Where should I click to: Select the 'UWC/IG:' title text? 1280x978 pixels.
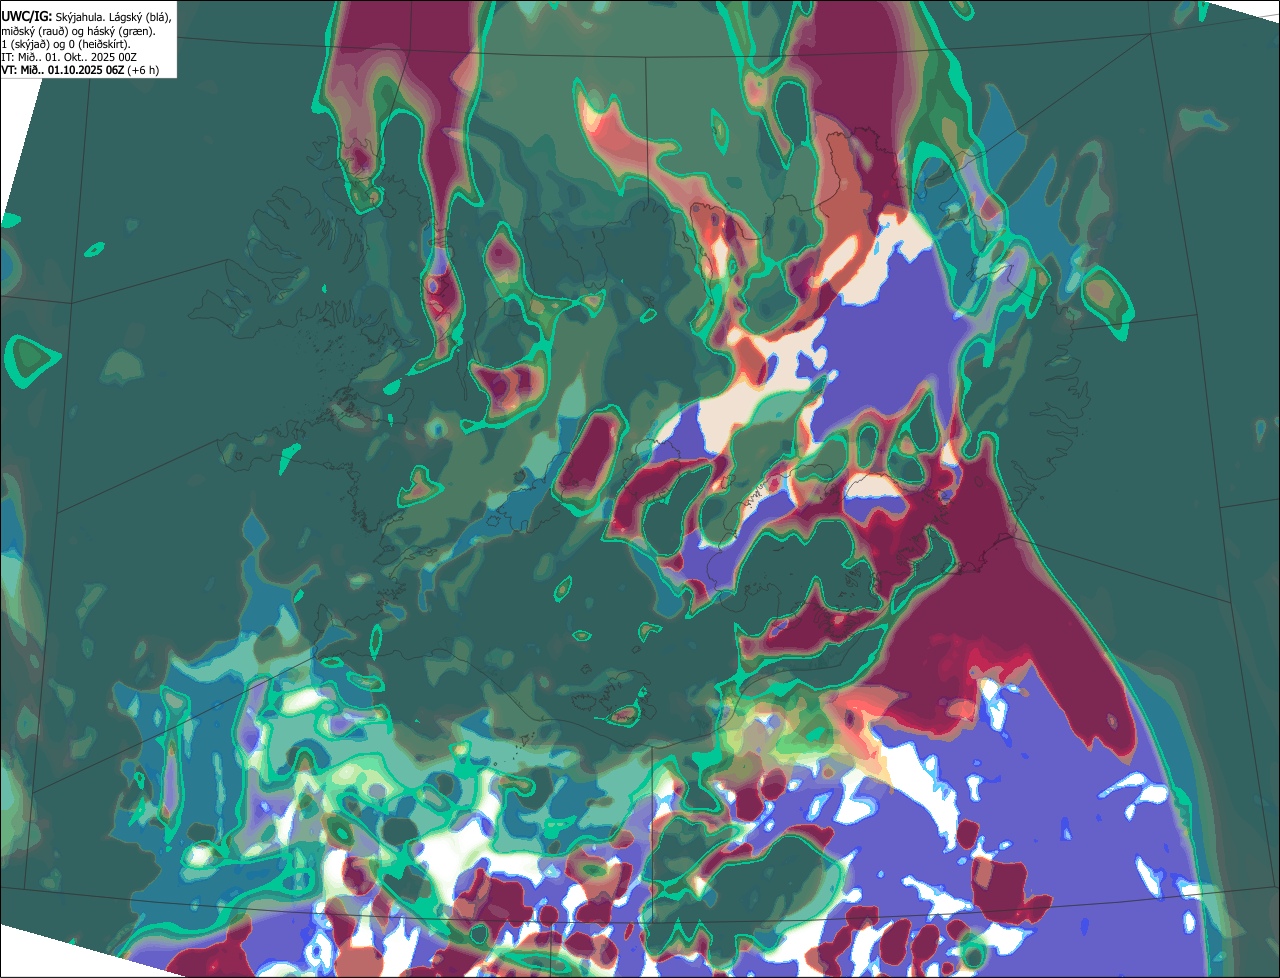pyautogui.click(x=27, y=16)
